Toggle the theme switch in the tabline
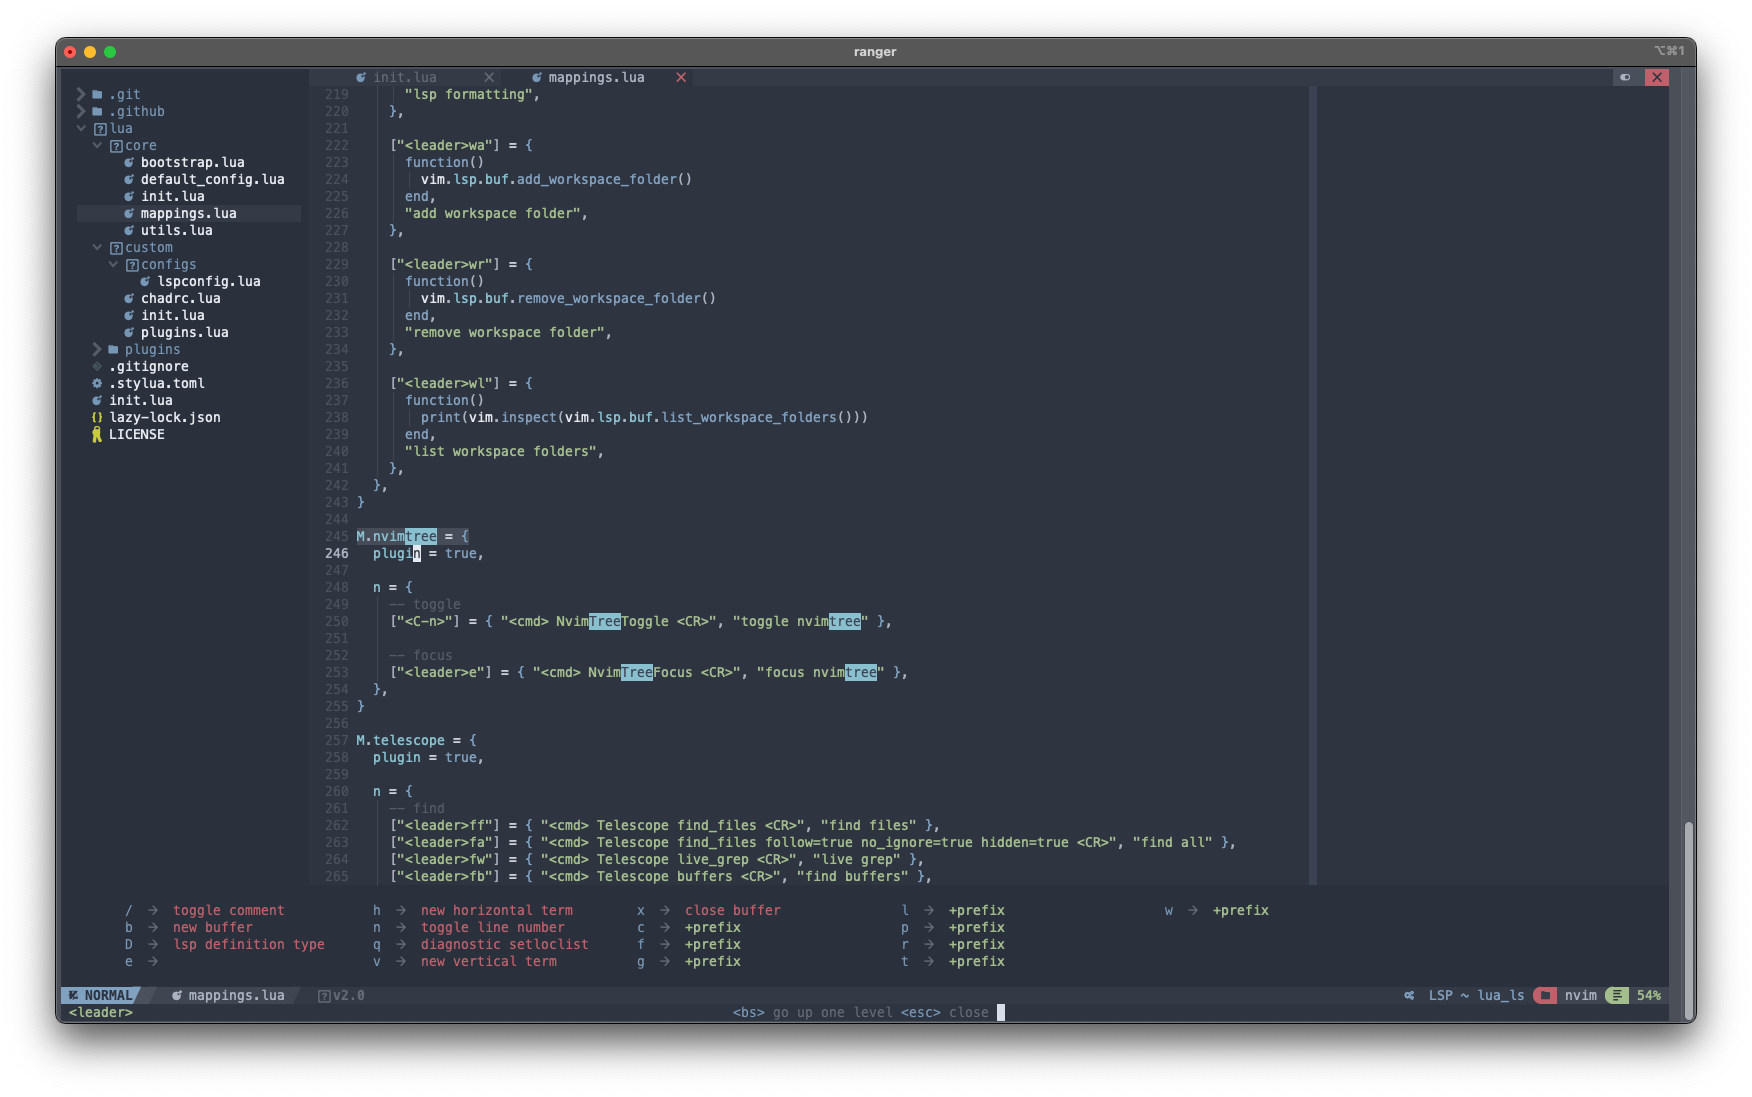Viewport: 1752px width, 1097px height. [x=1625, y=77]
